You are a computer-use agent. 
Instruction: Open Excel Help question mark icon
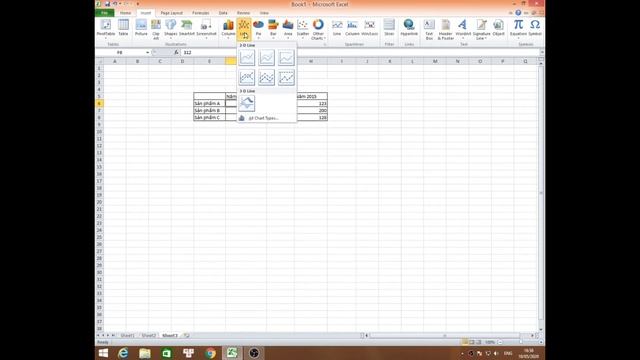pyautogui.click(x=518, y=13)
